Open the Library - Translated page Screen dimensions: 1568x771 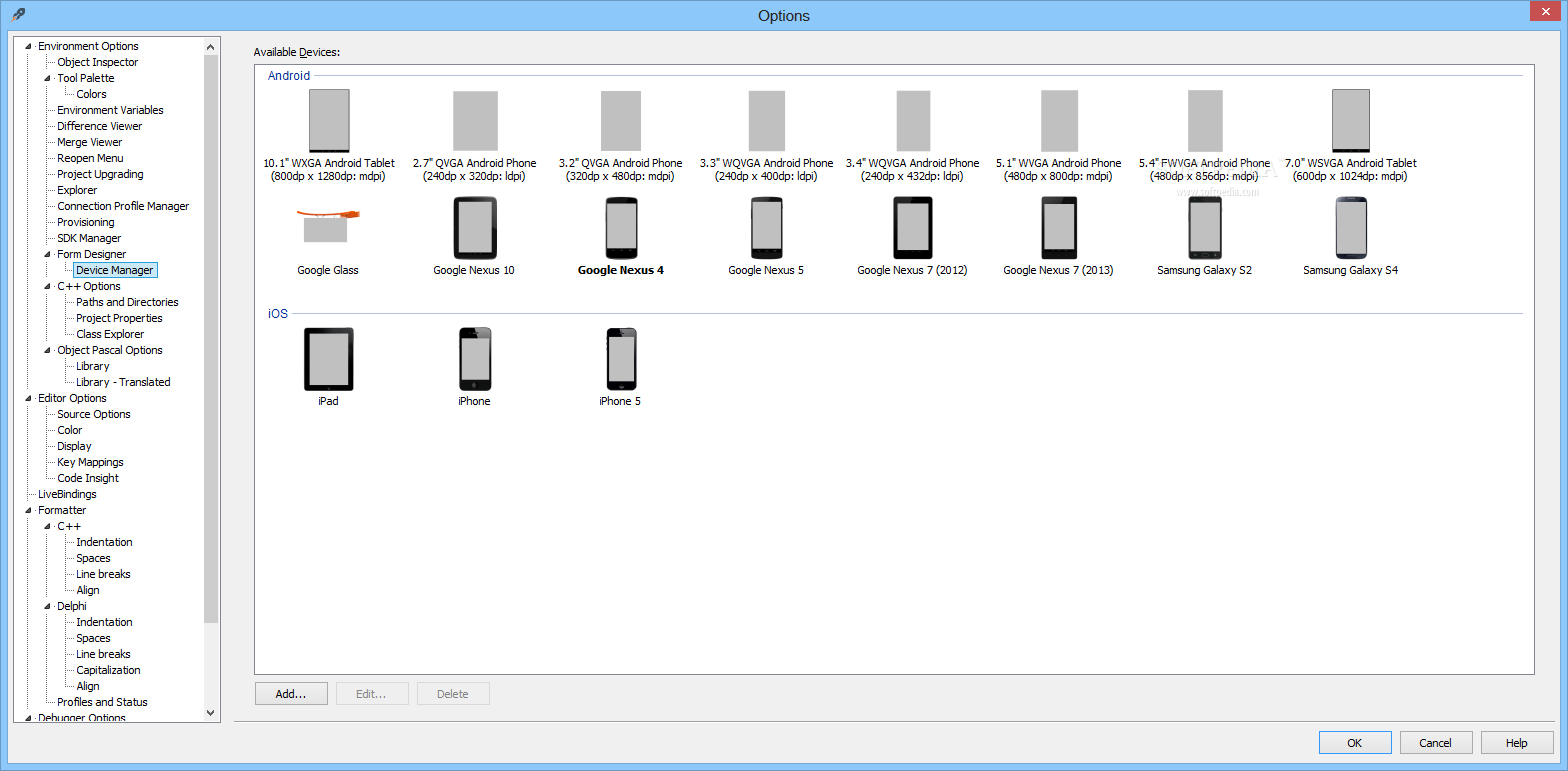tap(123, 382)
